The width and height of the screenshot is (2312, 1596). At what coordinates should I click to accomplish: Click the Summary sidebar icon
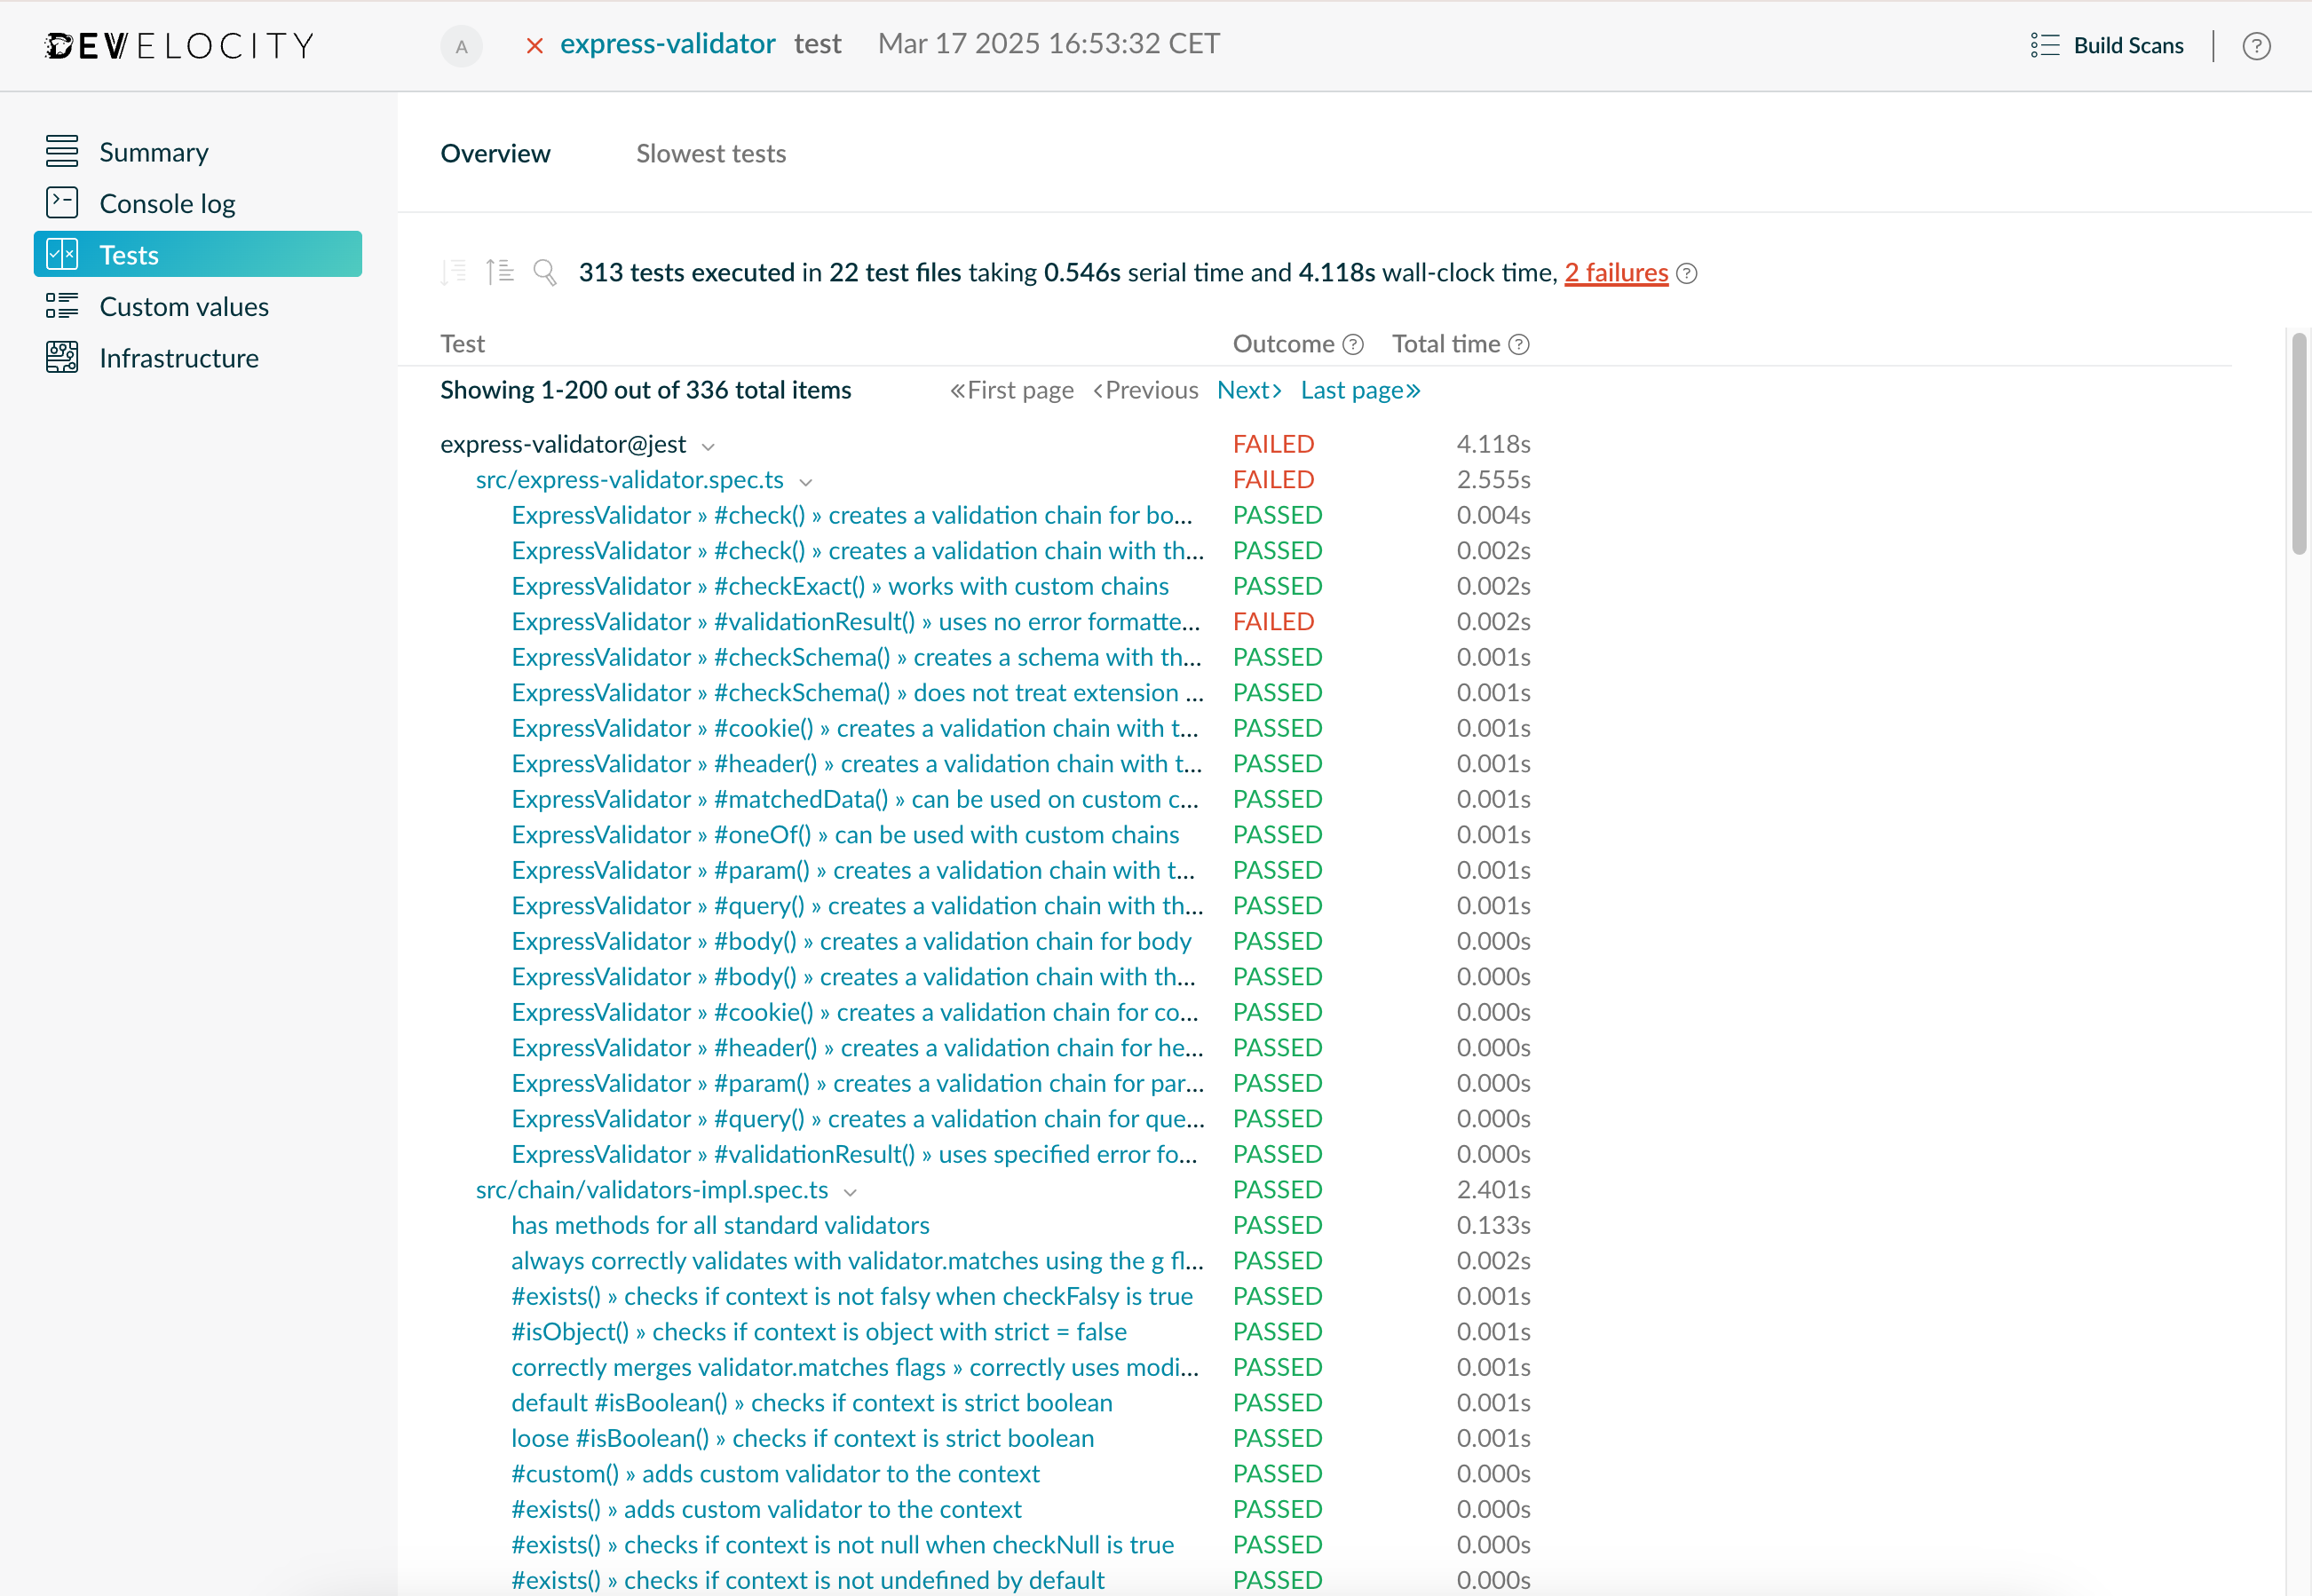pyautogui.click(x=62, y=151)
